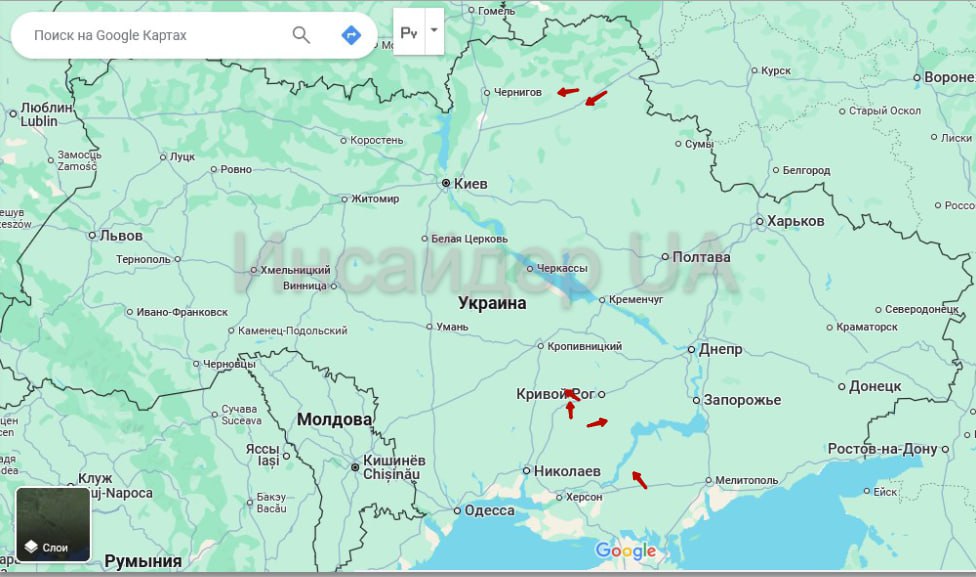Click the red arrow closest to Чернигов

pyautogui.click(x=568, y=92)
